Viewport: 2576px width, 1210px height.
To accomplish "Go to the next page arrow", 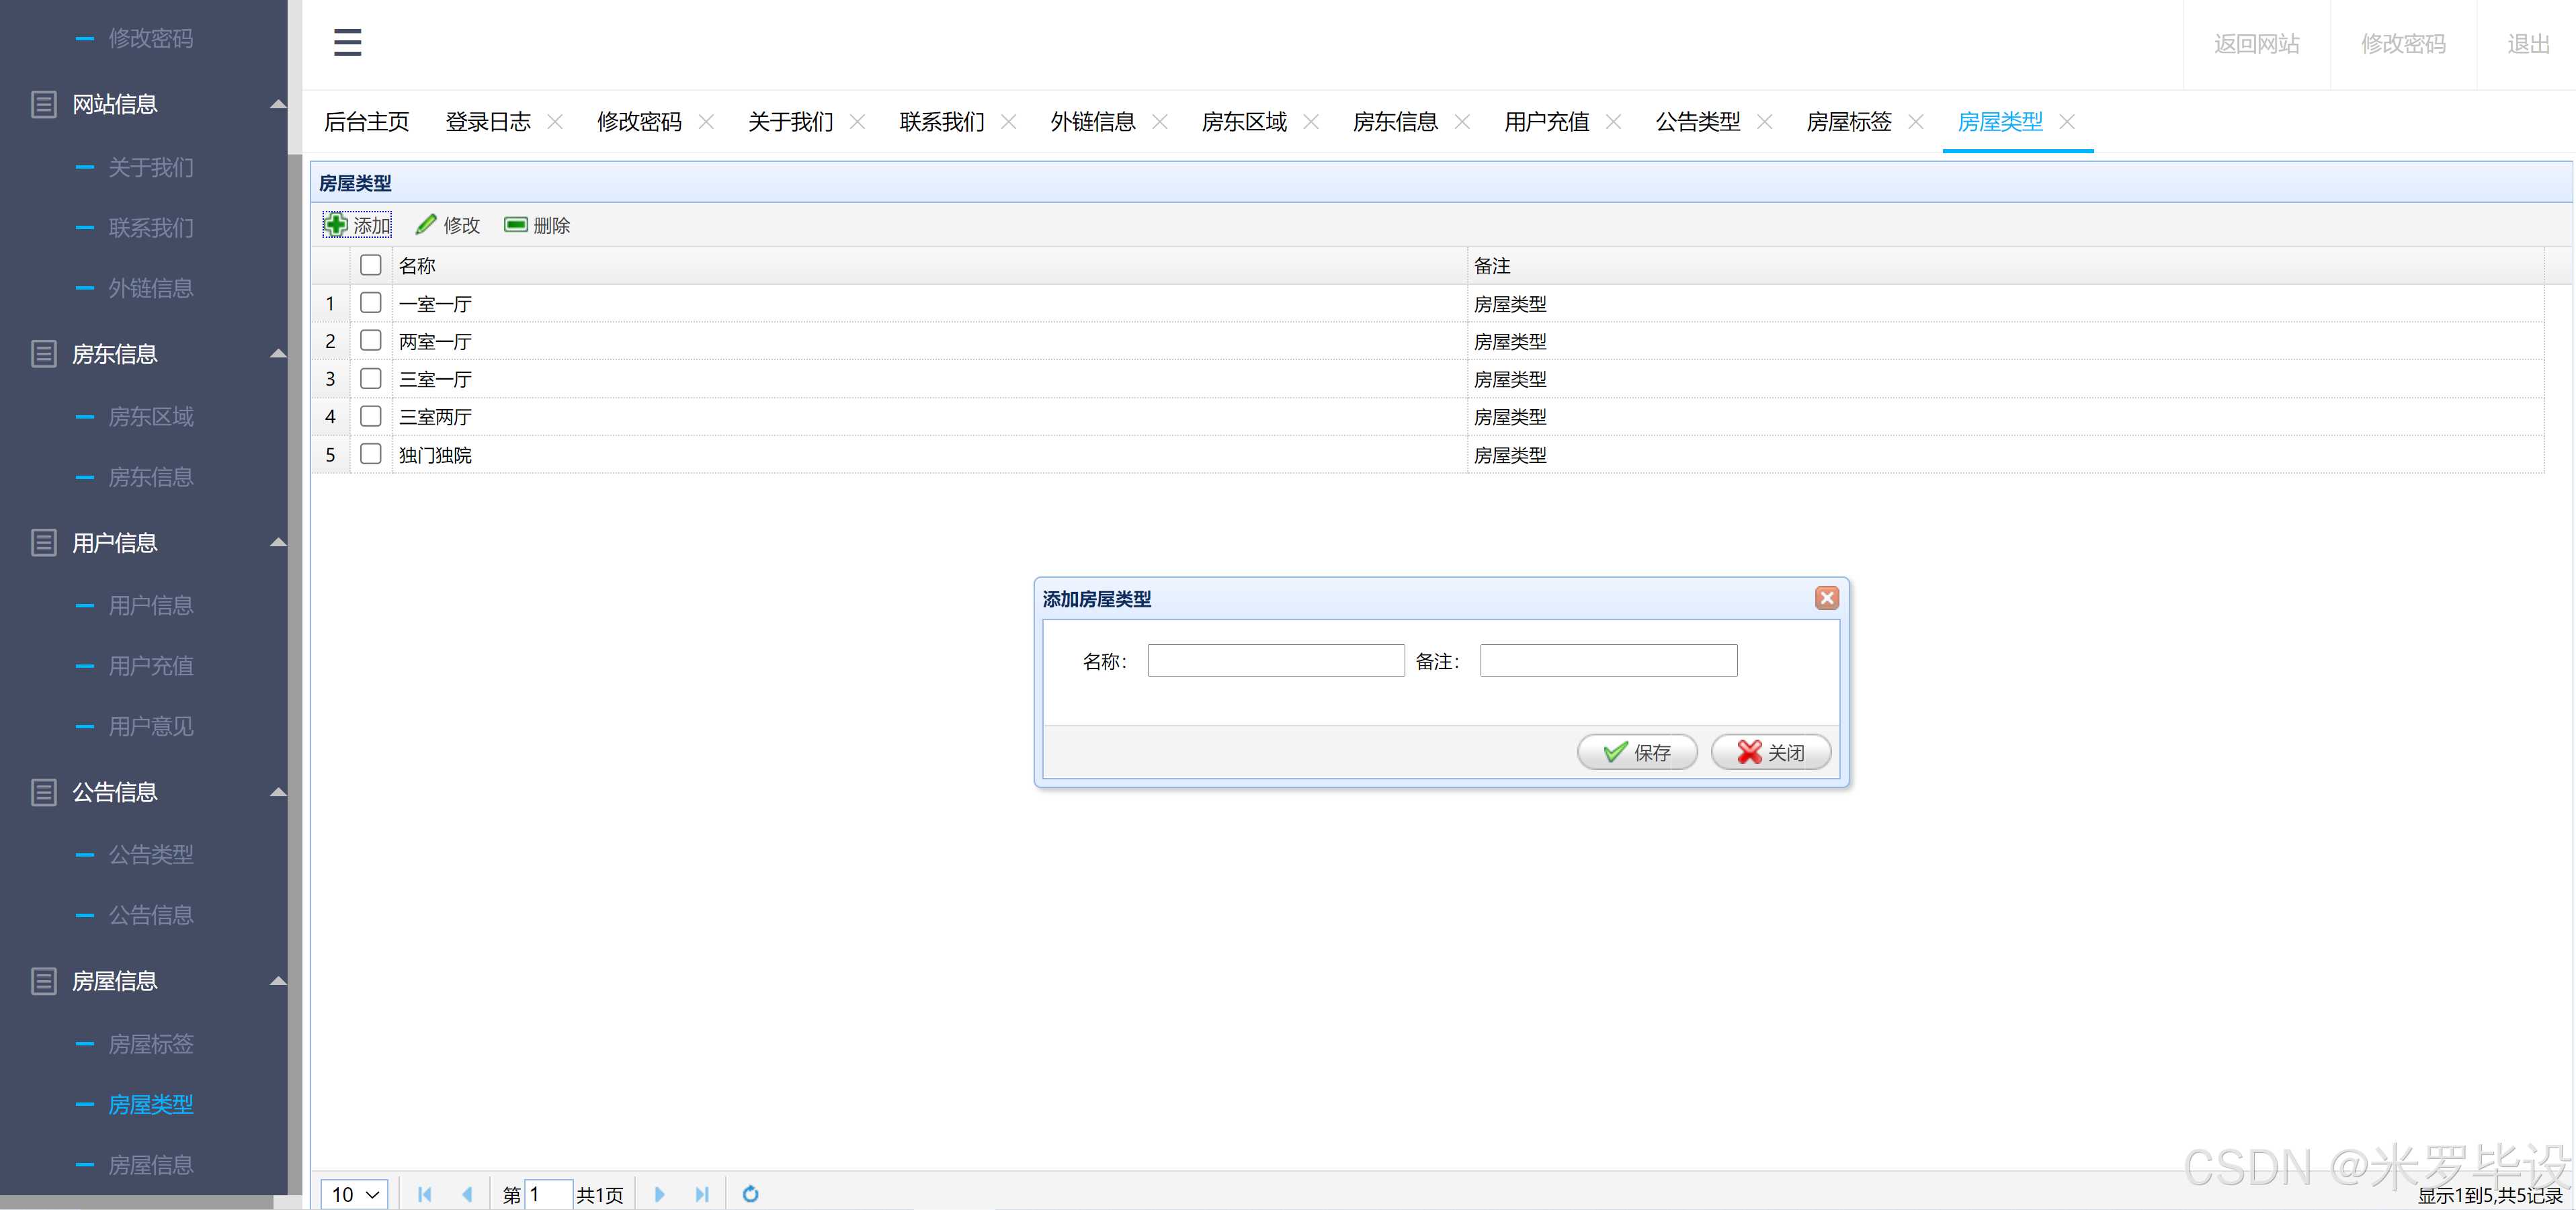I will click(x=659, y=1194).
